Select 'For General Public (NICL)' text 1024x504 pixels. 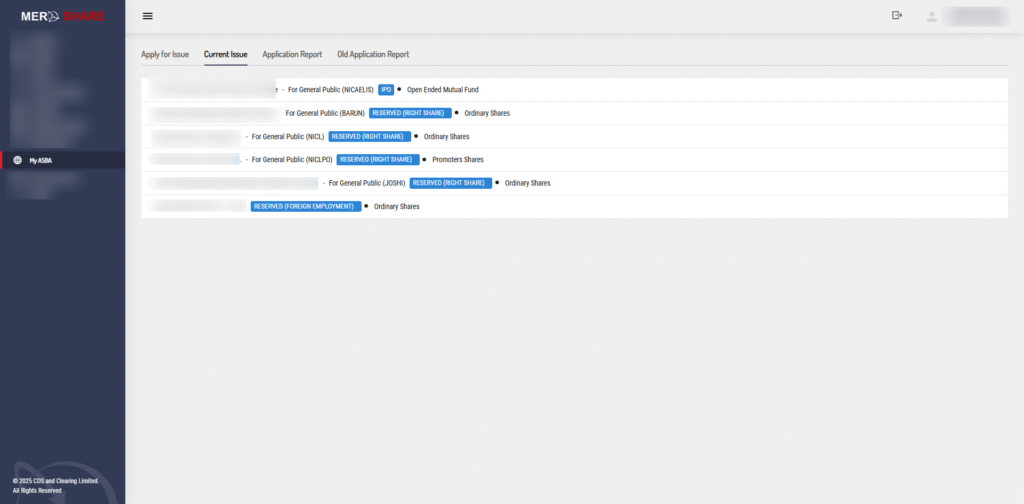288,136
